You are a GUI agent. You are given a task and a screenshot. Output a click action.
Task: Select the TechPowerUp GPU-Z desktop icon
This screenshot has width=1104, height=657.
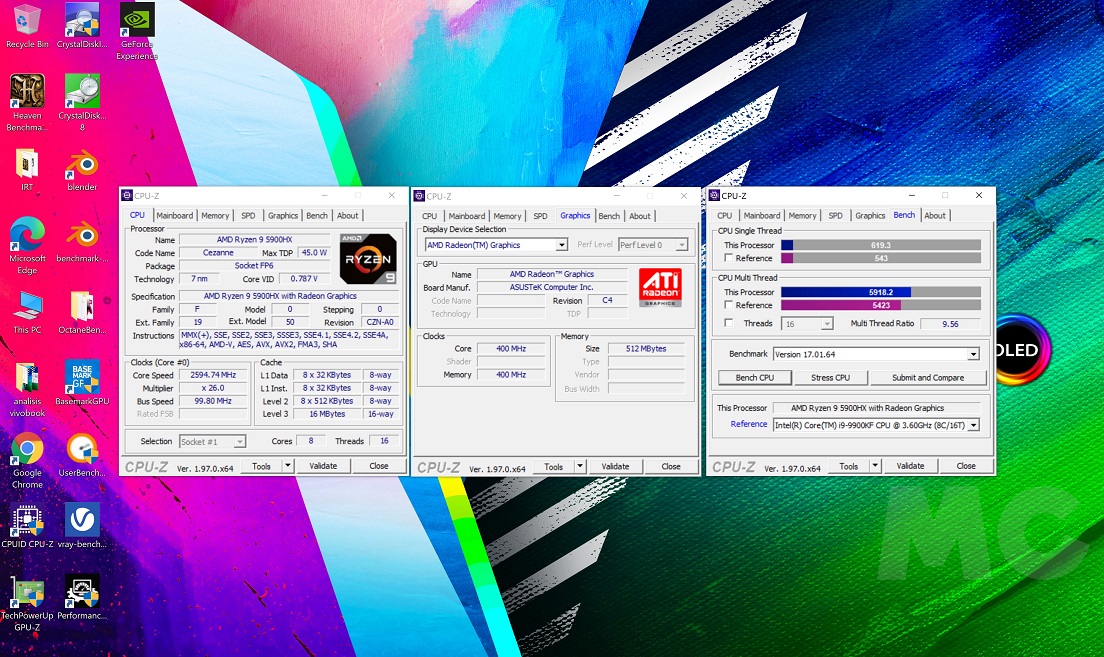(27, 593)
